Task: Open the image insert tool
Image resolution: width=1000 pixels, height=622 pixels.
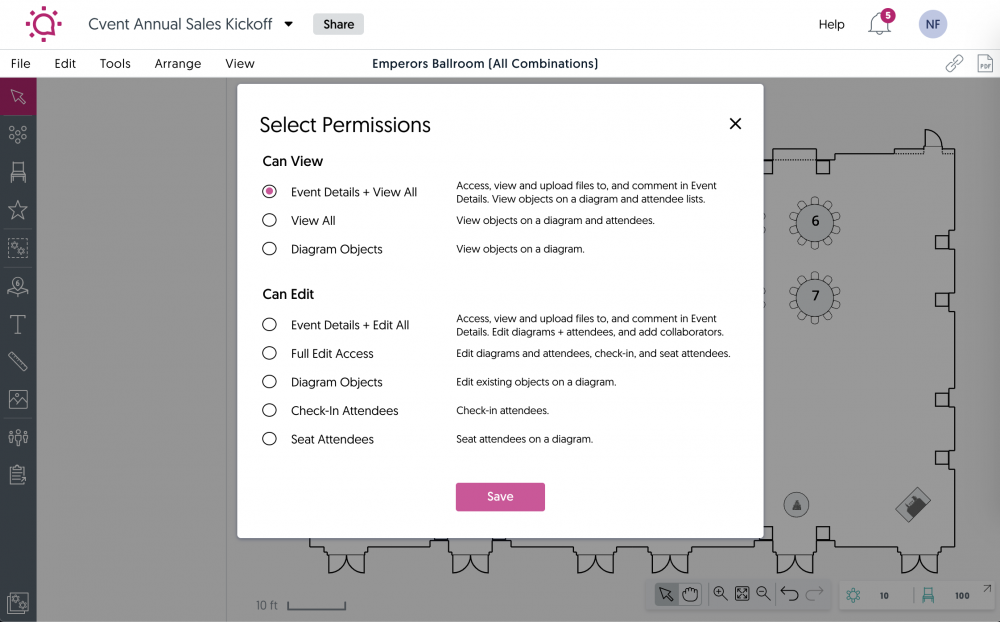Action: point(18,399)
